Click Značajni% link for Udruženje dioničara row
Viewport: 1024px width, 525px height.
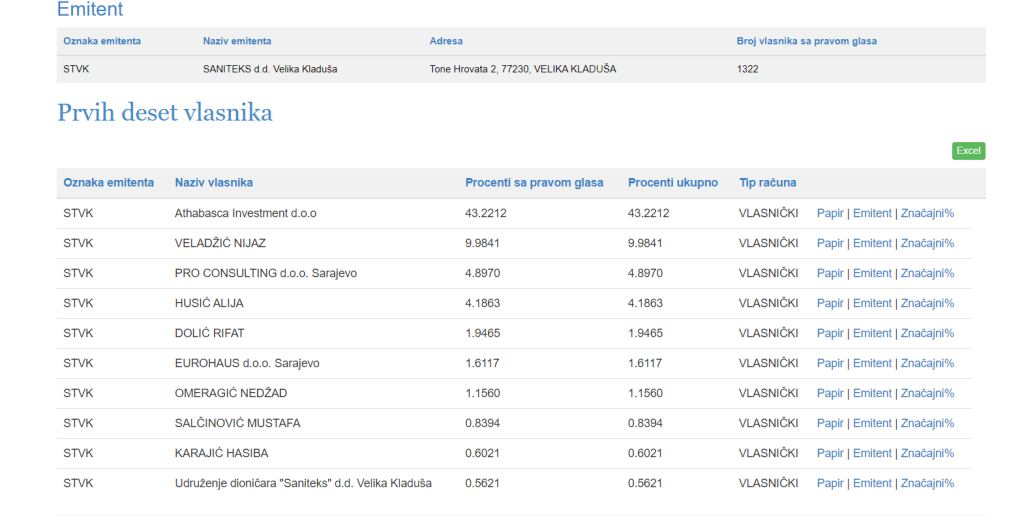927,483
